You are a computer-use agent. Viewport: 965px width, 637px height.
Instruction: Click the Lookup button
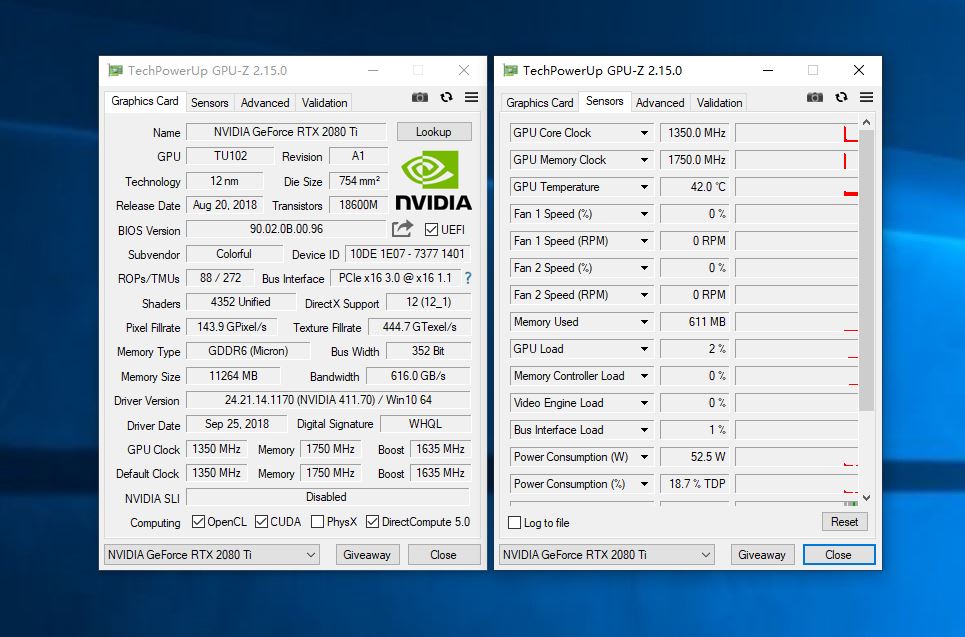[x=434, y=131]
